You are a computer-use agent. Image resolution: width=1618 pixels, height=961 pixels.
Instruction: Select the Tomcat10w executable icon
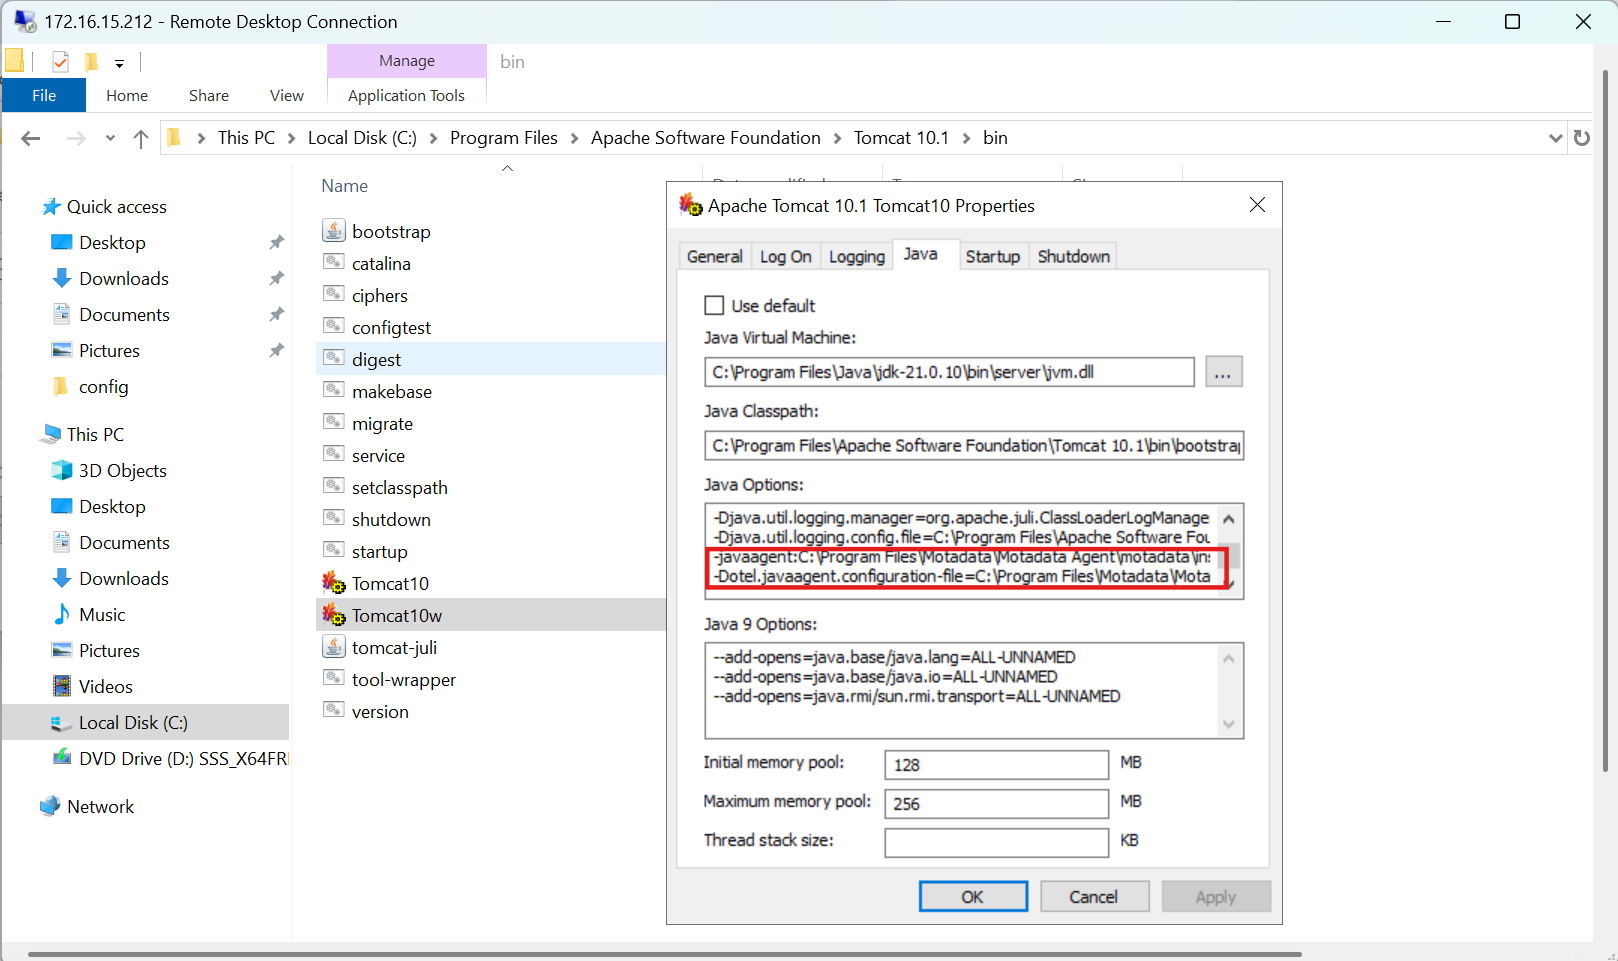[x=334, y=615]
